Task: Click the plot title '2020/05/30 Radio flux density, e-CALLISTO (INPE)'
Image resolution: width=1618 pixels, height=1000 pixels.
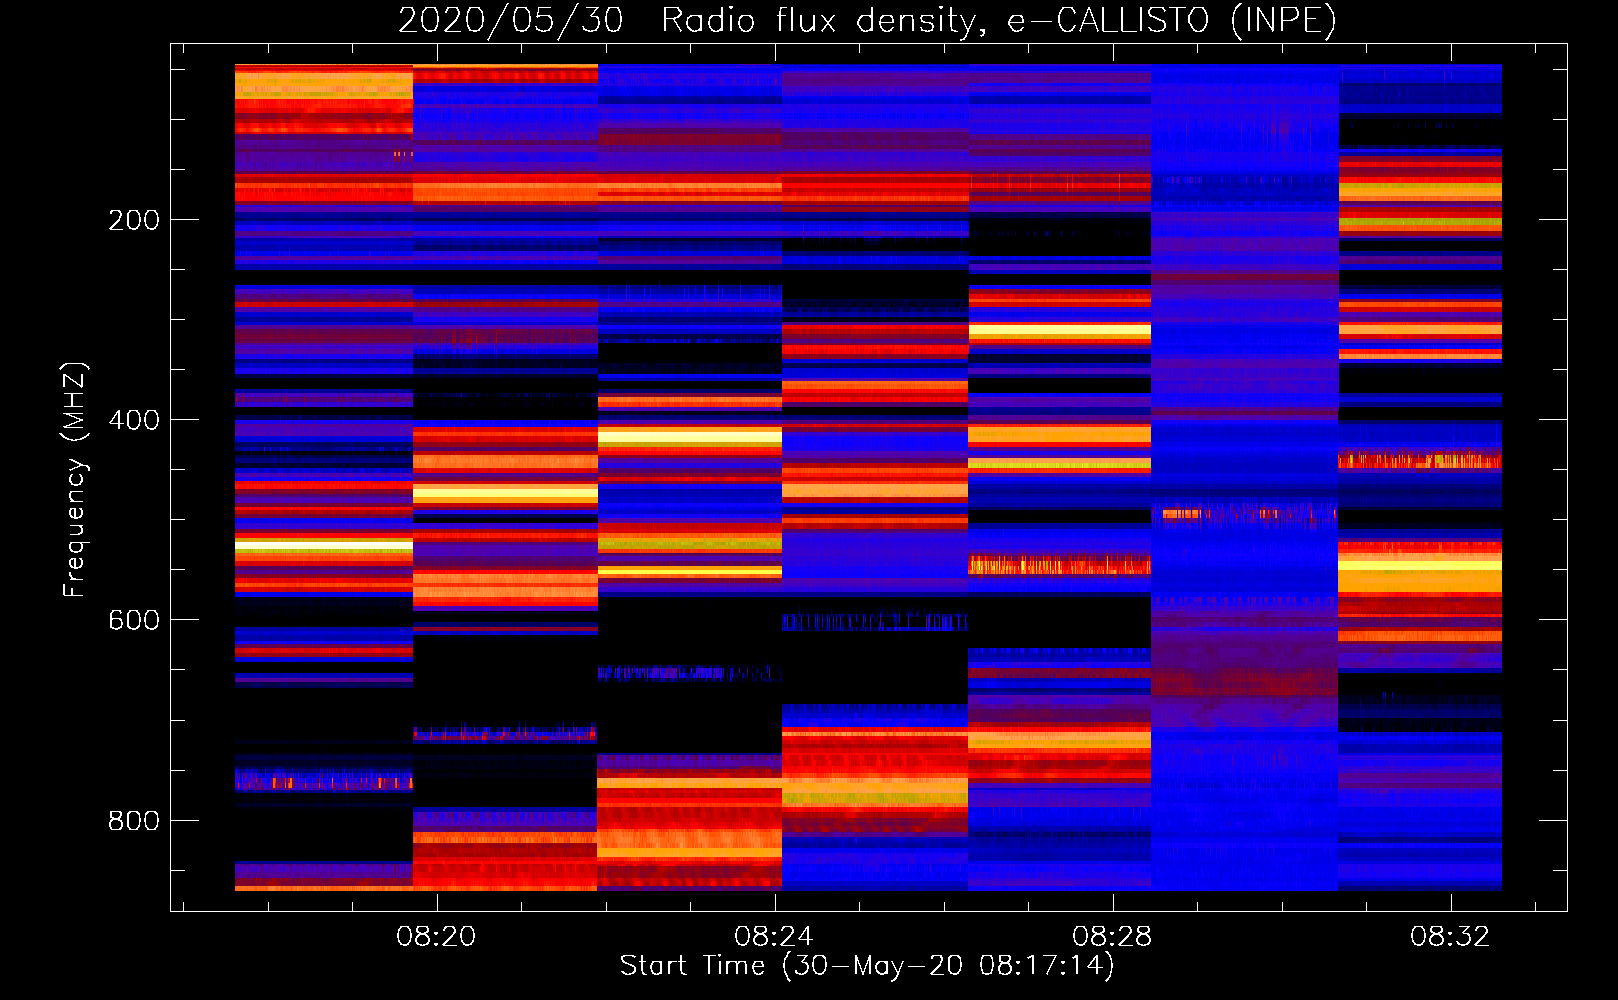Action: tap(867, 21)
